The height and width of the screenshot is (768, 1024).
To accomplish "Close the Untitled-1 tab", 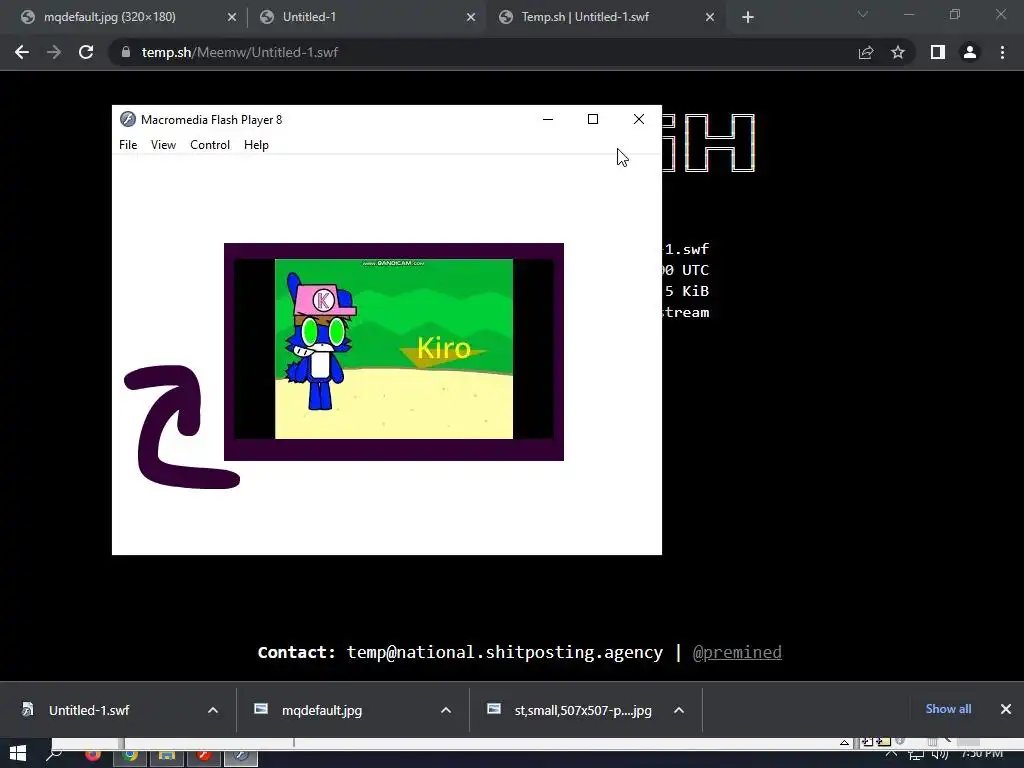I will click(x=471, y=17).
